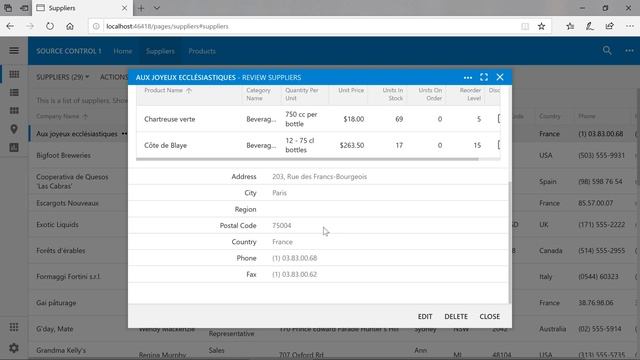Open a new browser tab

click(x=141, y=8)
